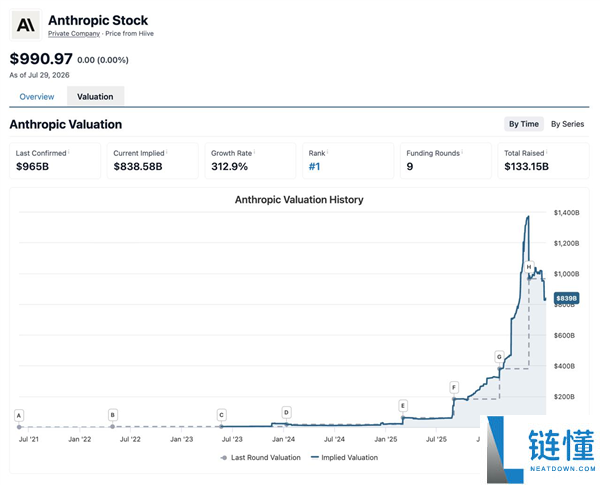The image size is (600, 485).
Task: Toggle Last Round Valuation legend item
Action: tap(261, 457)
